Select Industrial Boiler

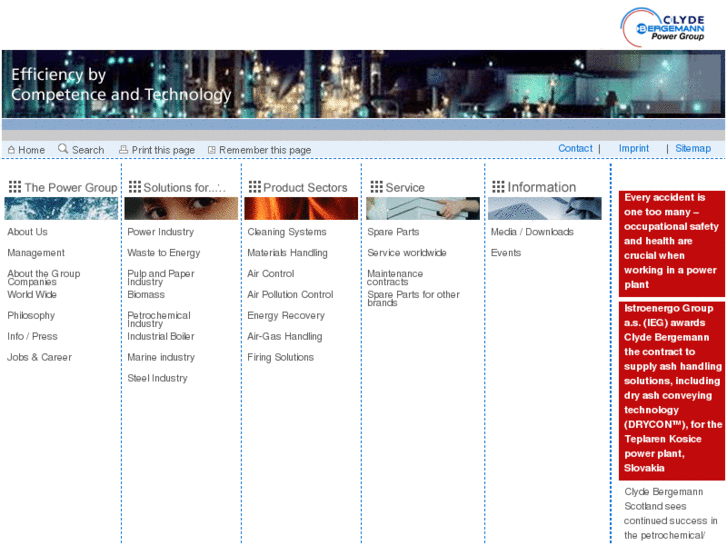click(x=161, y=336)
